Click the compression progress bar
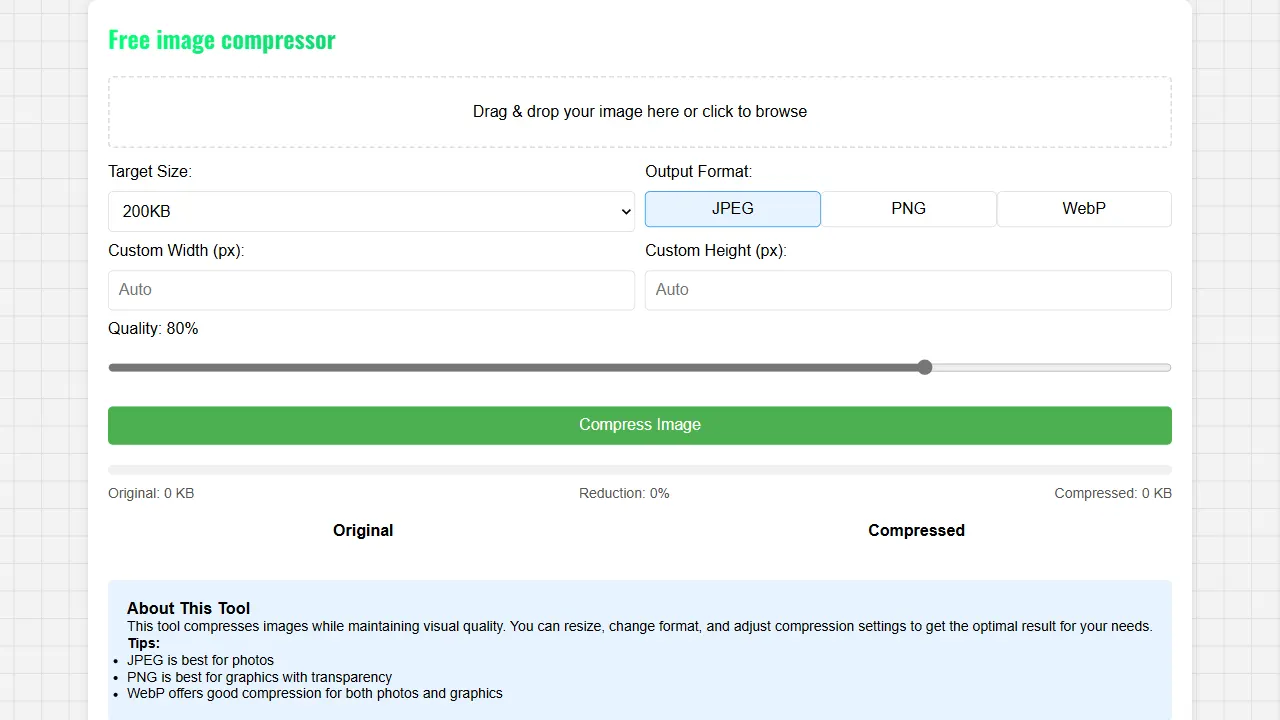This screenshot has width=1280, height=720. (640, 470)
